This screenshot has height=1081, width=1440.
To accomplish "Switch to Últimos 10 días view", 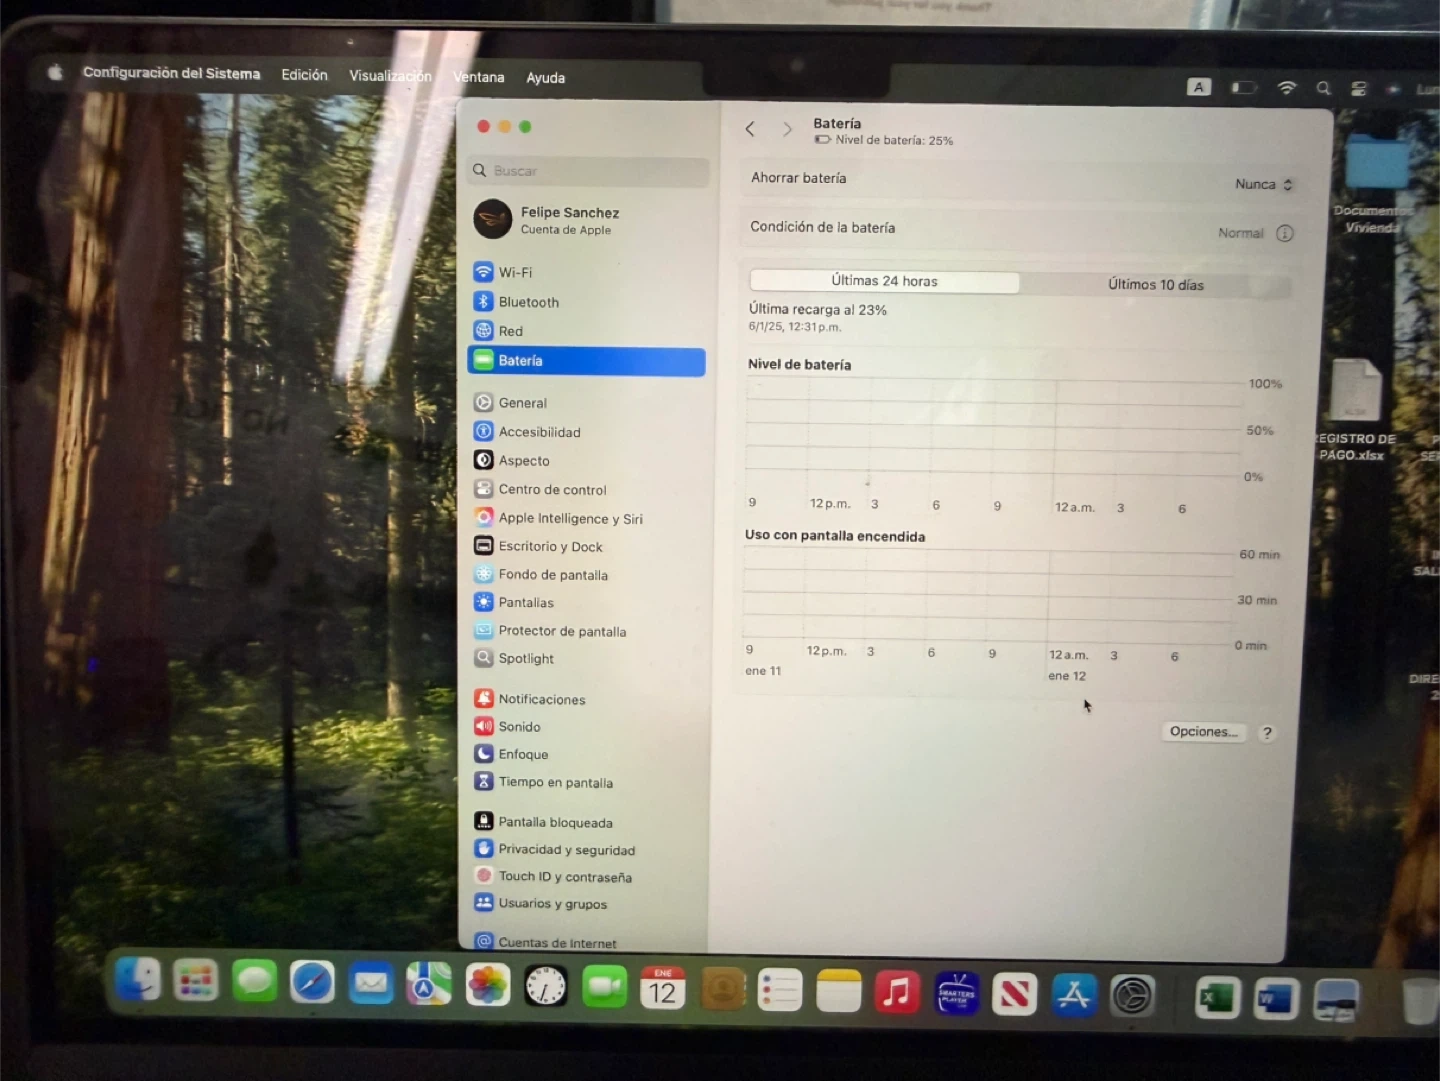I will (x=1155, y=285).
